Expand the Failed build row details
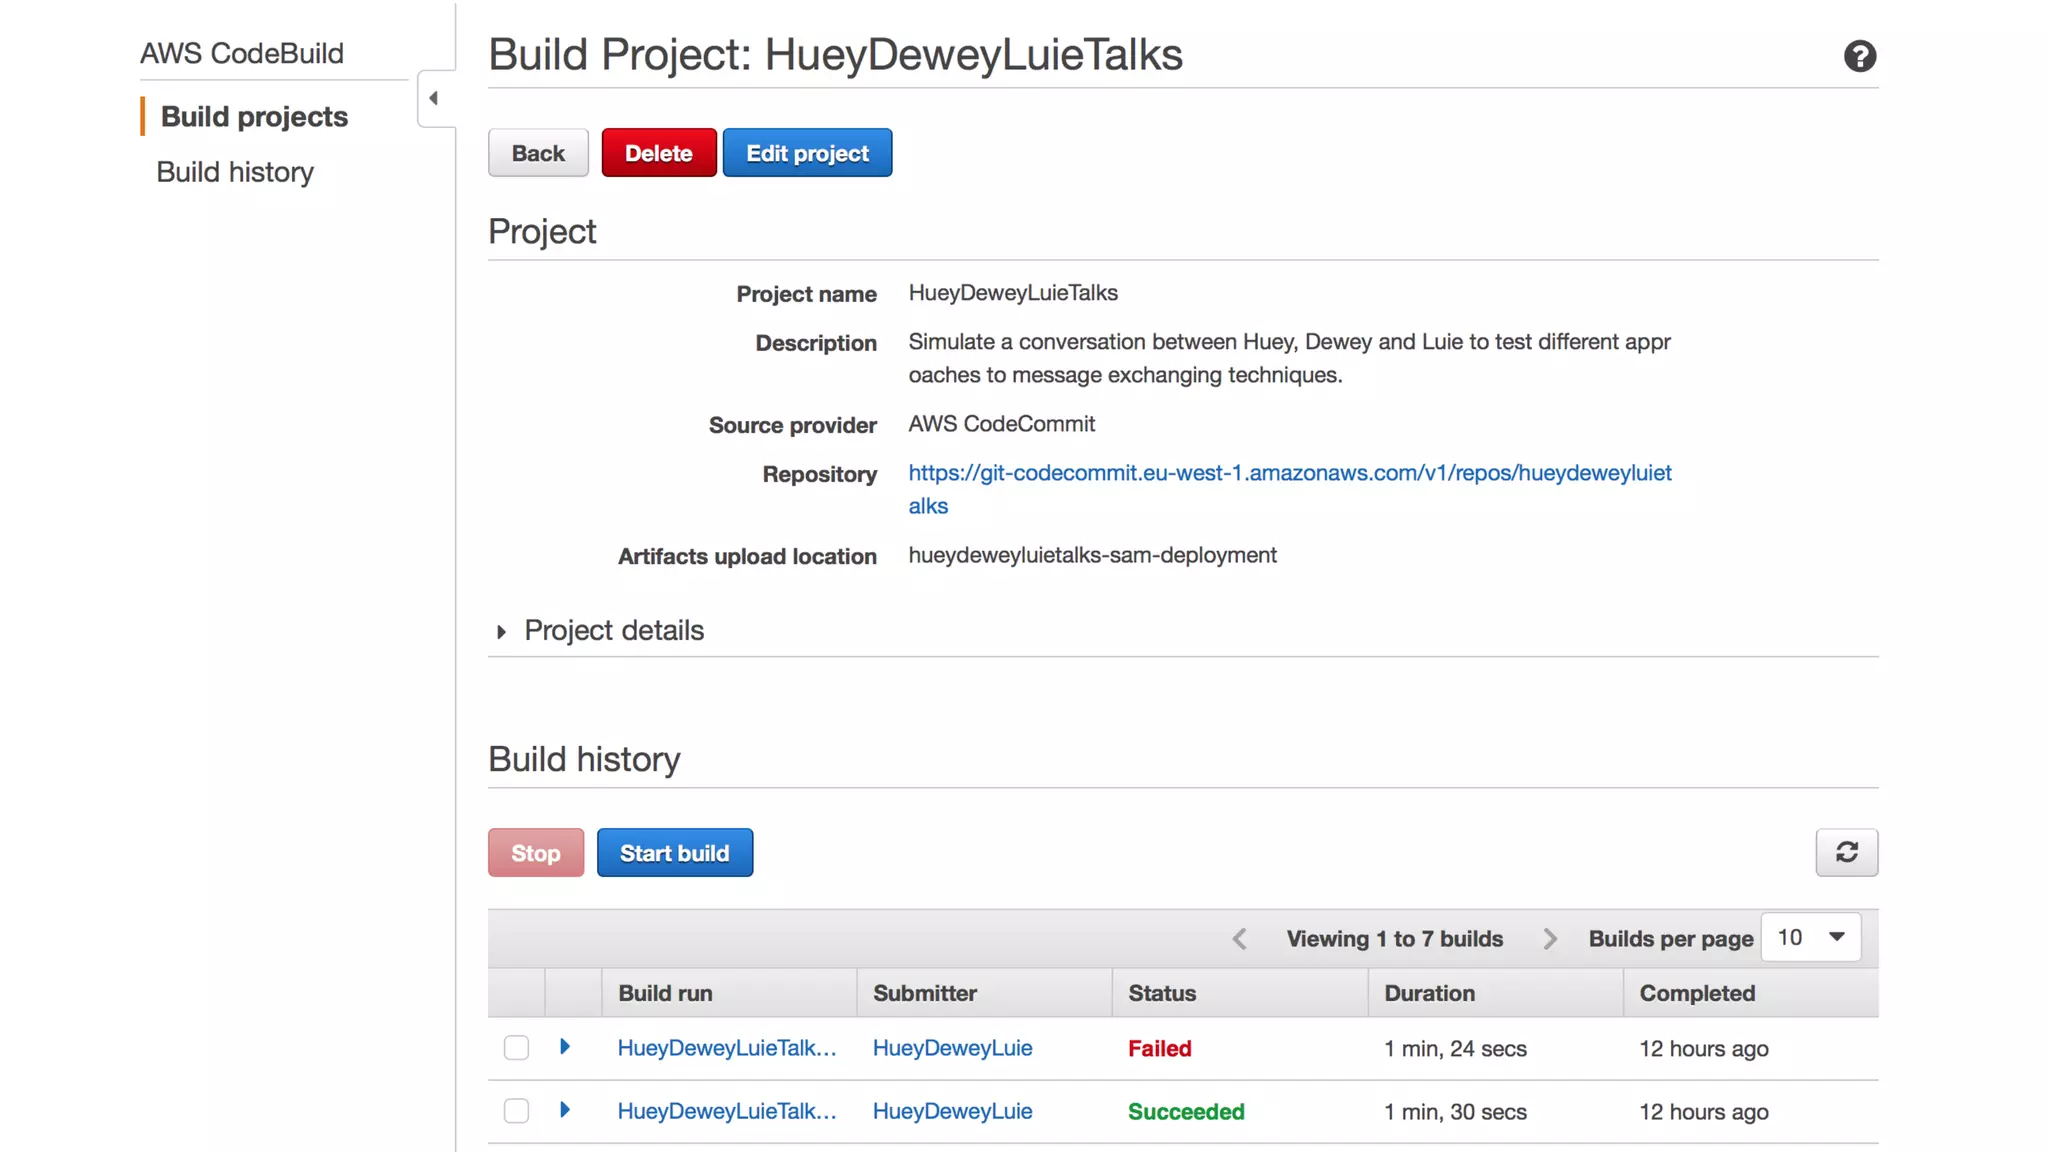2048x1152 pixels. (x=565, y=1047)
